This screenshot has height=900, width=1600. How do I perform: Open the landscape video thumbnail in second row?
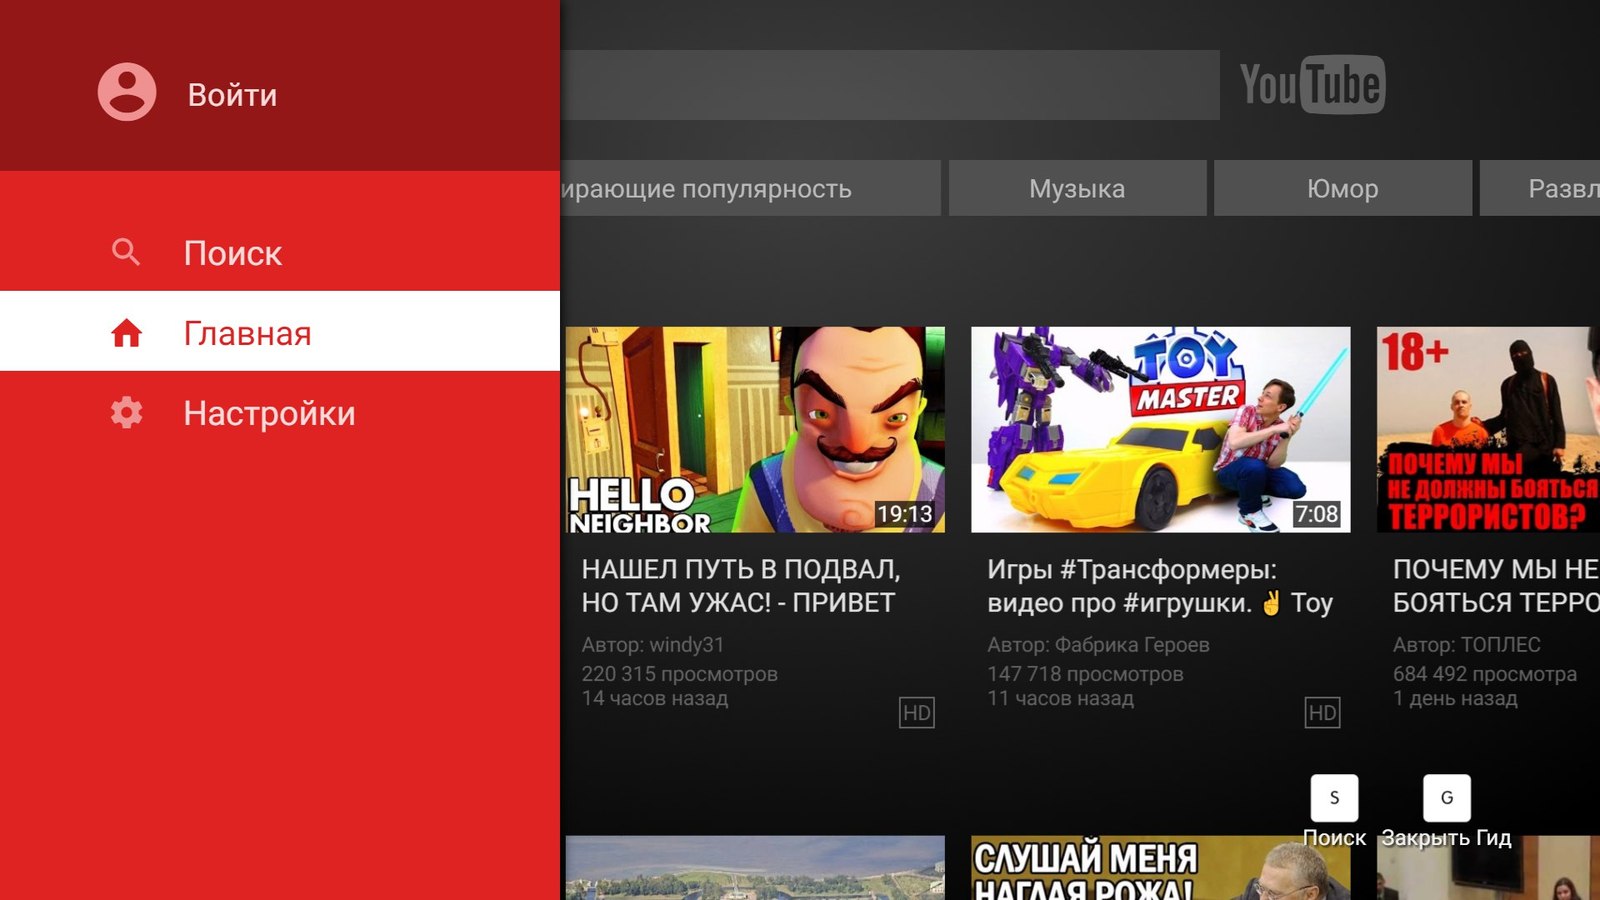coord(755,868)
